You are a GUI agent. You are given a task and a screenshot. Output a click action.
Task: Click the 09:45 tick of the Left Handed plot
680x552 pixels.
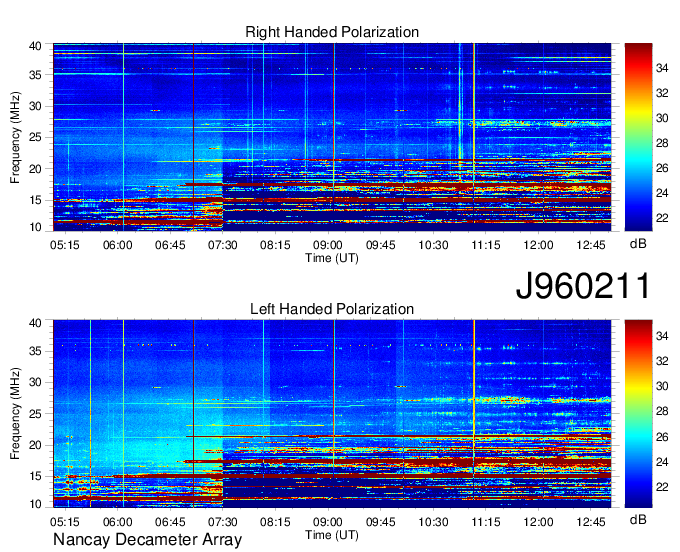[x=380, y=522]
